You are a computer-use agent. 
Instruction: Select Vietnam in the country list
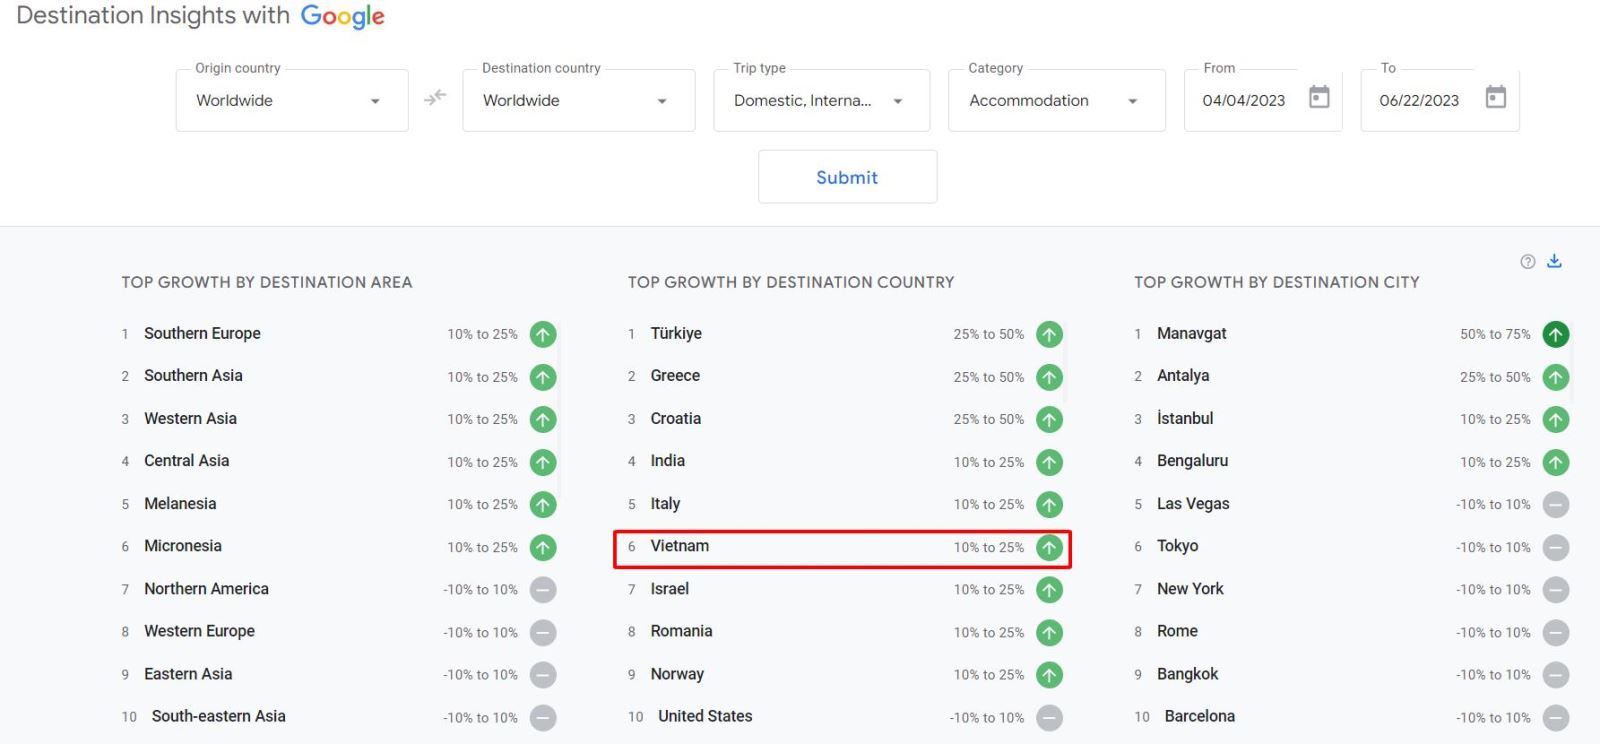(680, 546)
